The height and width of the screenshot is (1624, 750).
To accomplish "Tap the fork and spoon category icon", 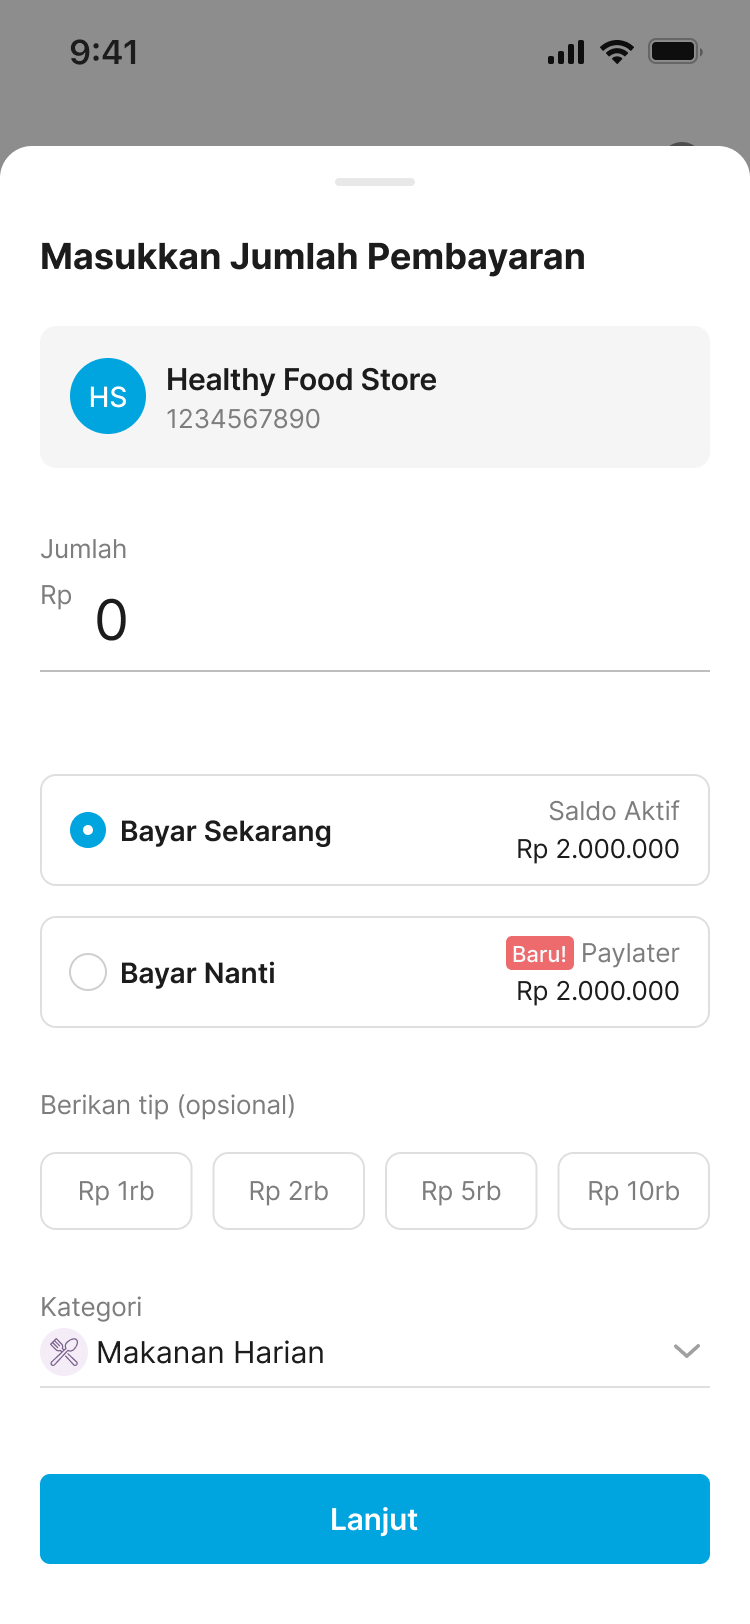I will point(64,1352).
